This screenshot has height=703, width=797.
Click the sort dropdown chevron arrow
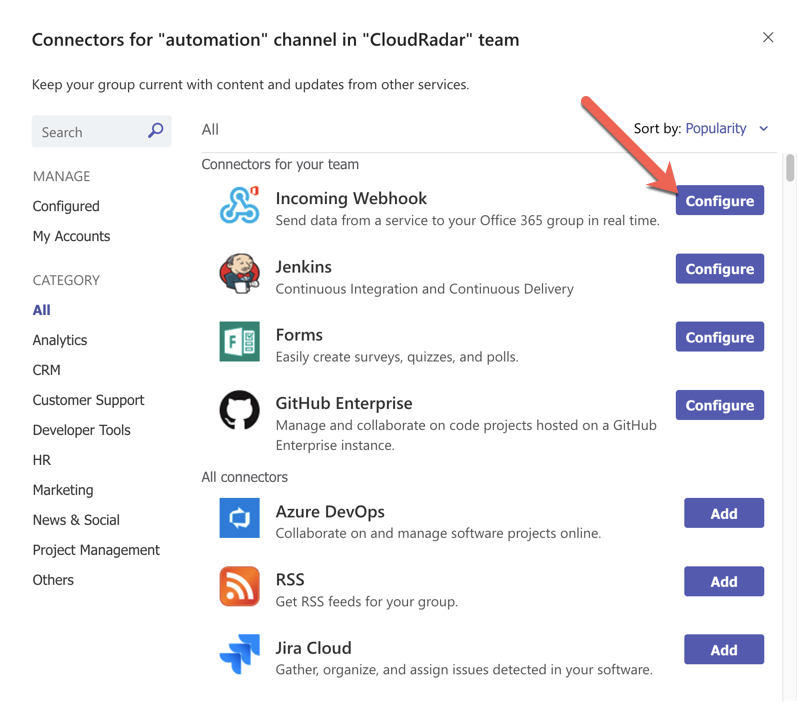point(763,129)
